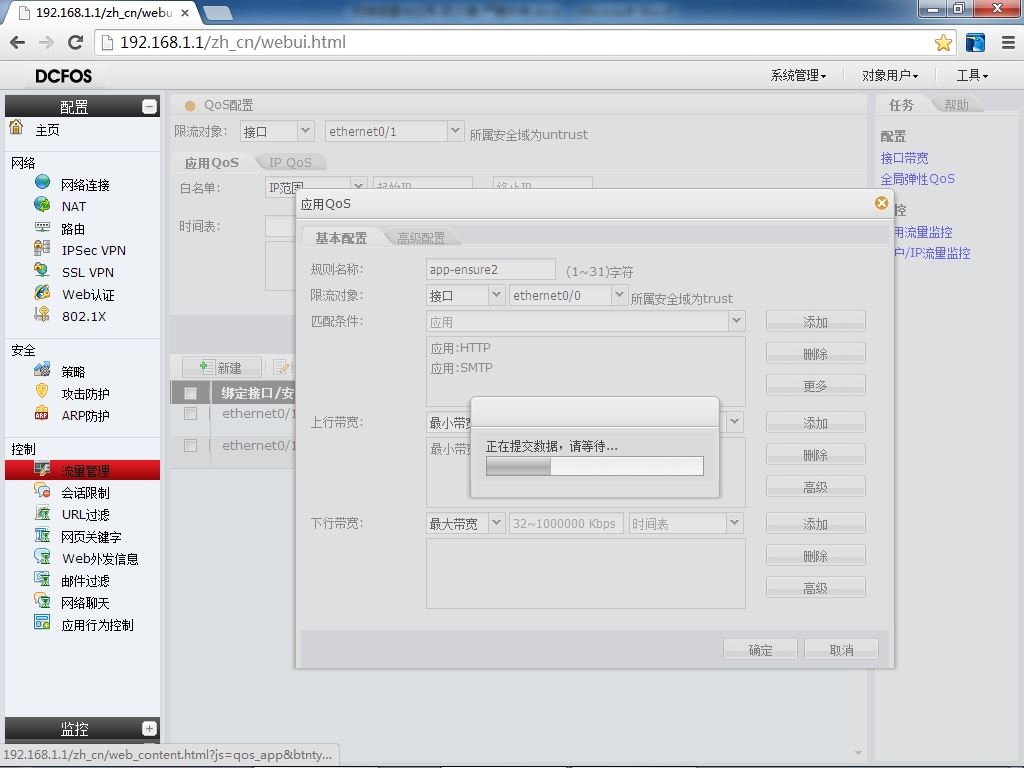This screenshot has height=768, width=1024.
Task: Click 取消 to cancel the dialog
Action: click(x=841, y=650)
